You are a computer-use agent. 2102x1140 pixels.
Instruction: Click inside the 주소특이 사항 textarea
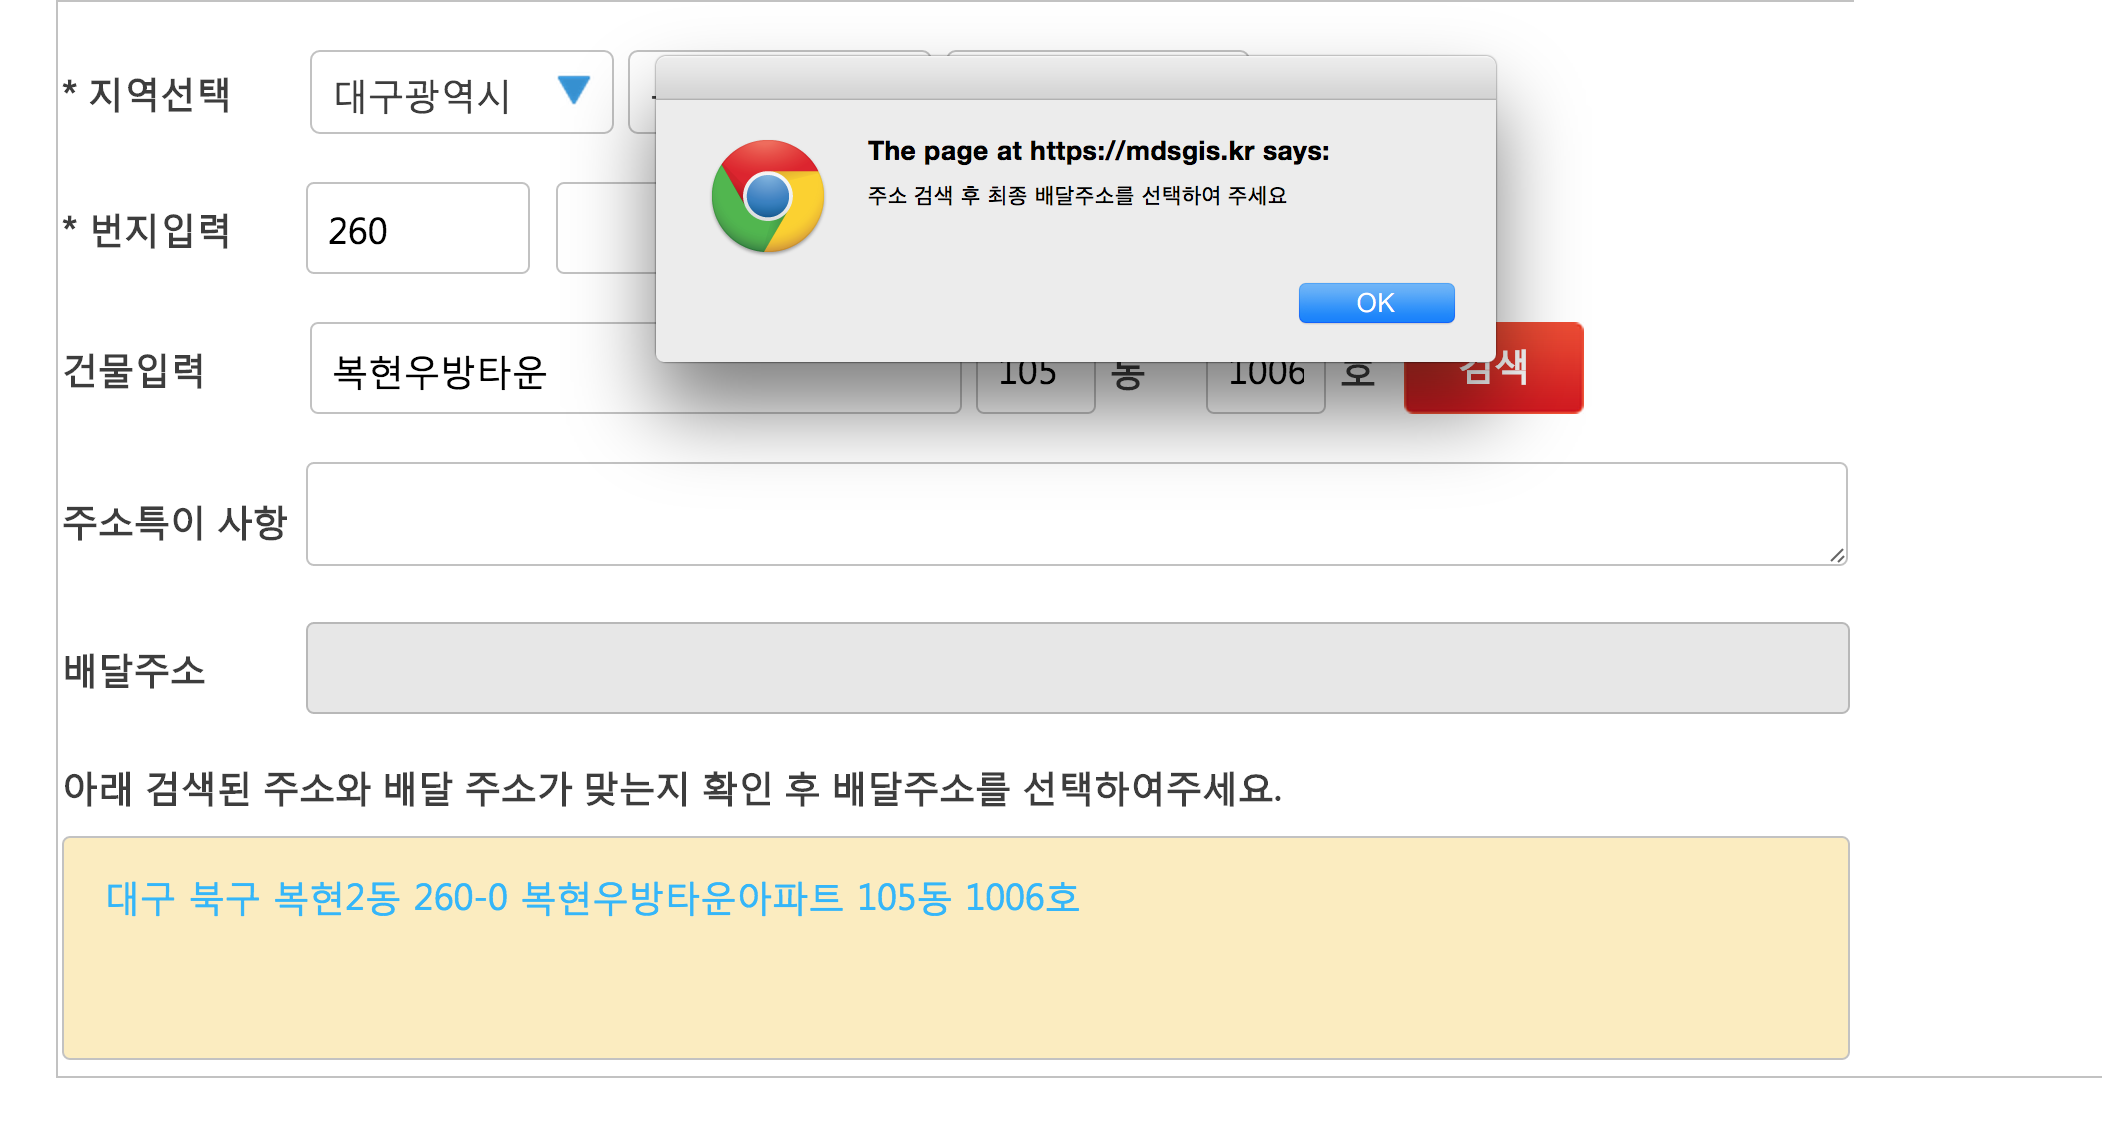tap(1075, 514)
